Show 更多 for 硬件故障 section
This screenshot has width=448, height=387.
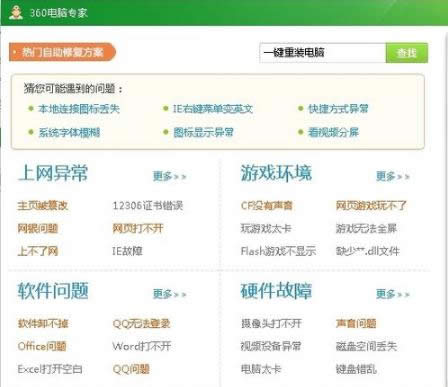(x=393, y=294)
